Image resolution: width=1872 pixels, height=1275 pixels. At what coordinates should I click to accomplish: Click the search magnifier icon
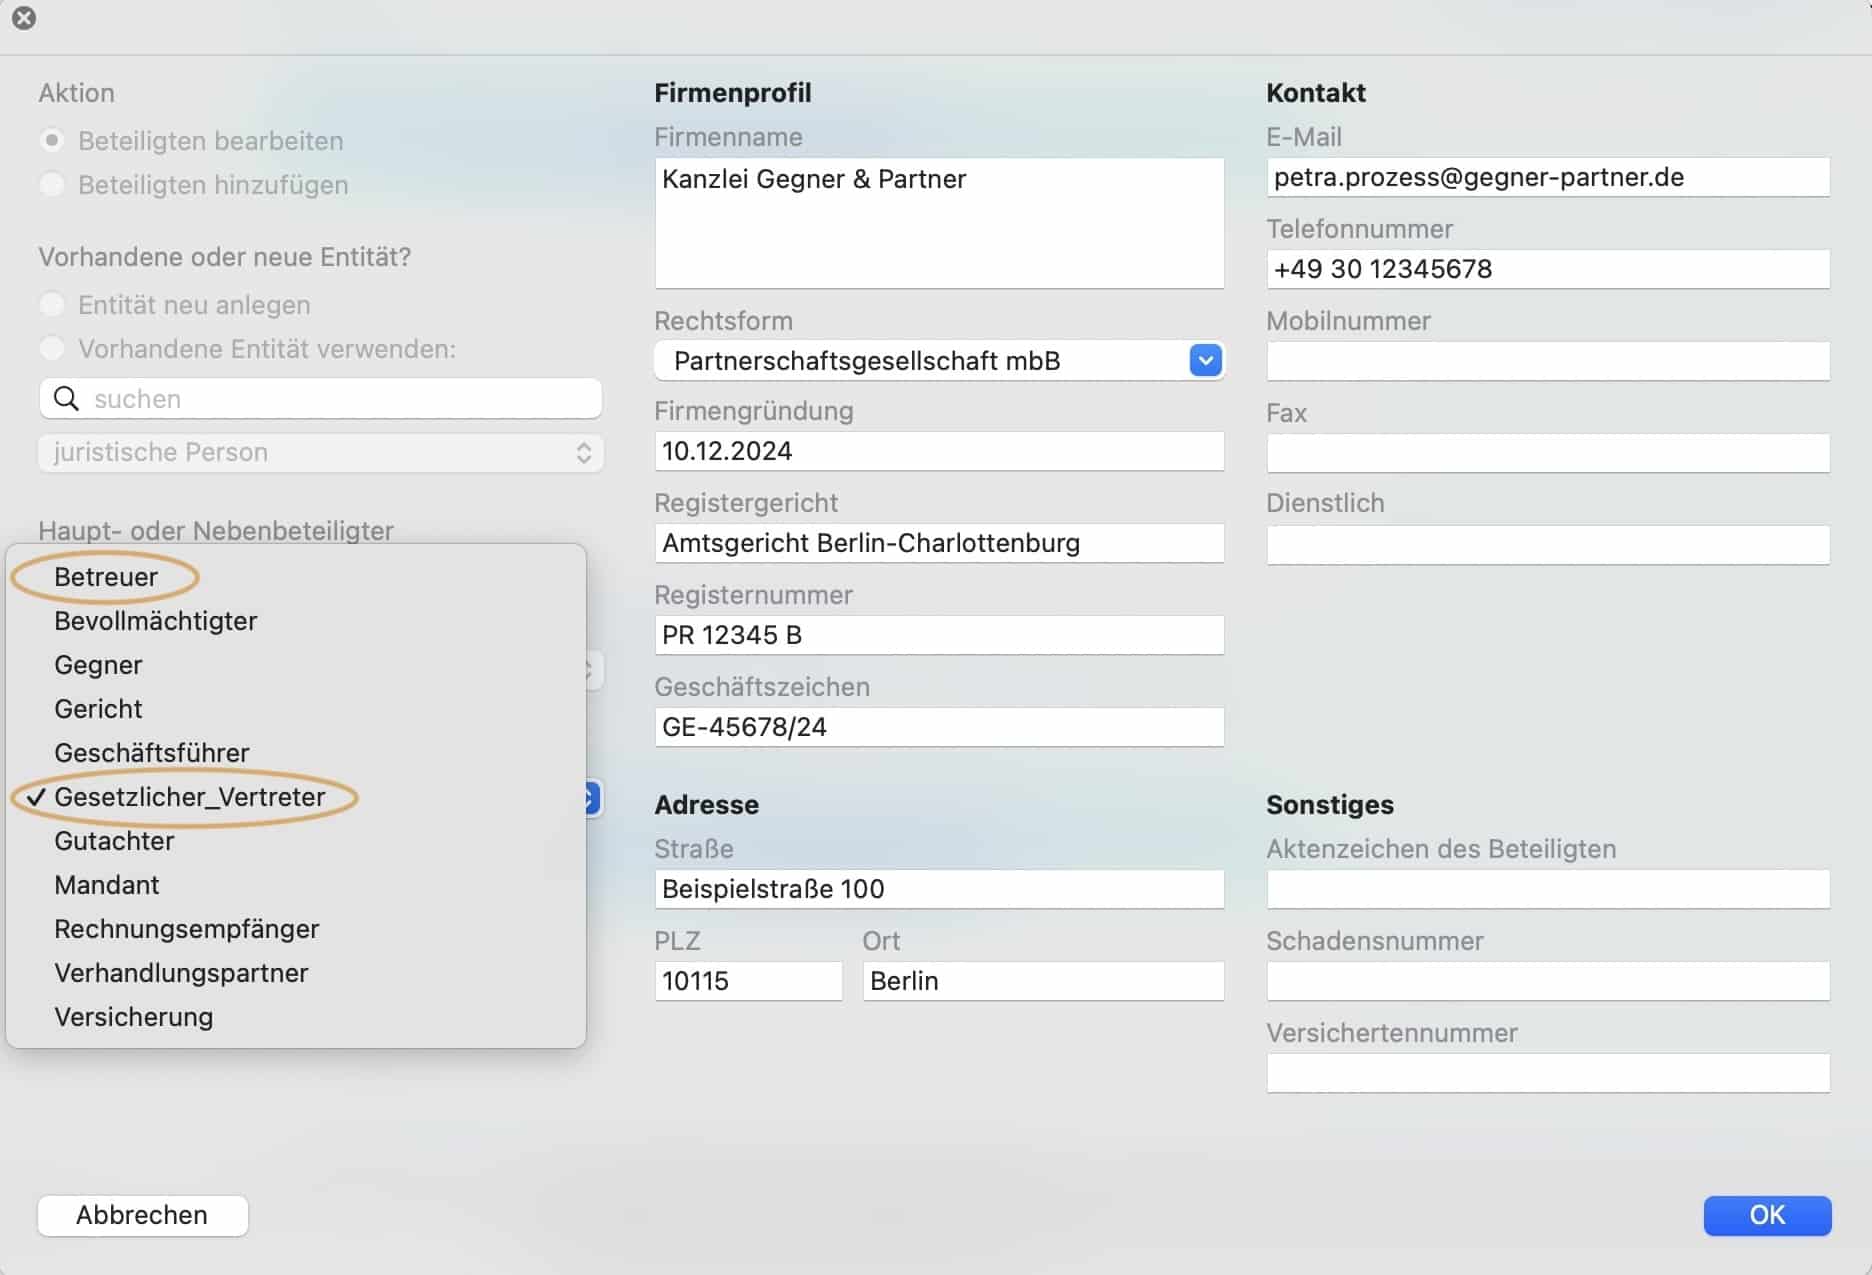click(x=66, y=399)
